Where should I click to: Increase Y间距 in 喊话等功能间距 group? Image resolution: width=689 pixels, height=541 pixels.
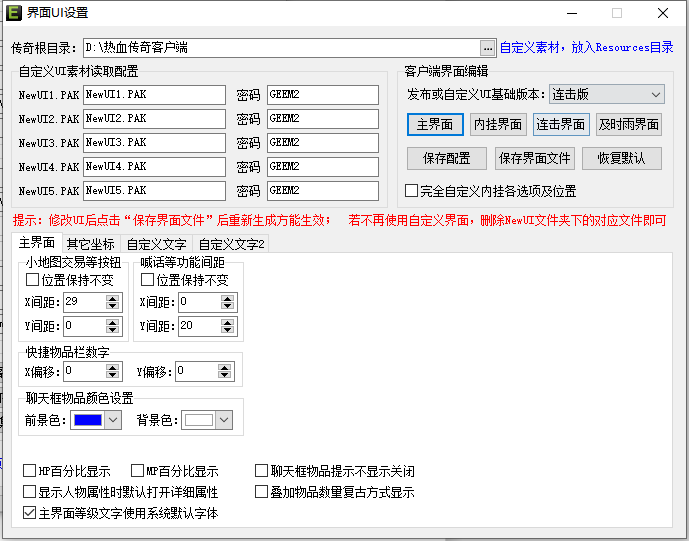(227, 323)
